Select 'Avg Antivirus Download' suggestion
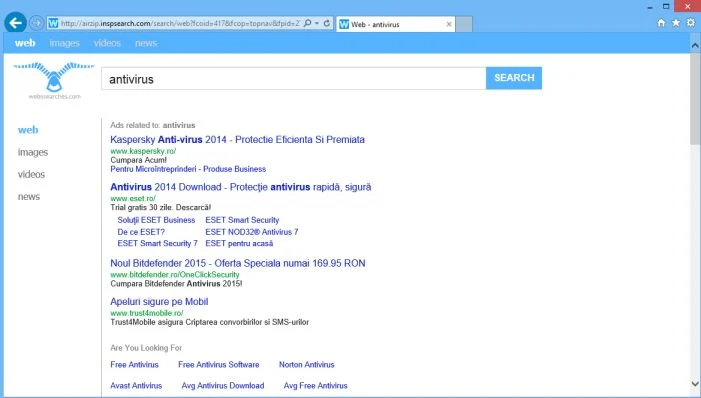 (223, 385)
